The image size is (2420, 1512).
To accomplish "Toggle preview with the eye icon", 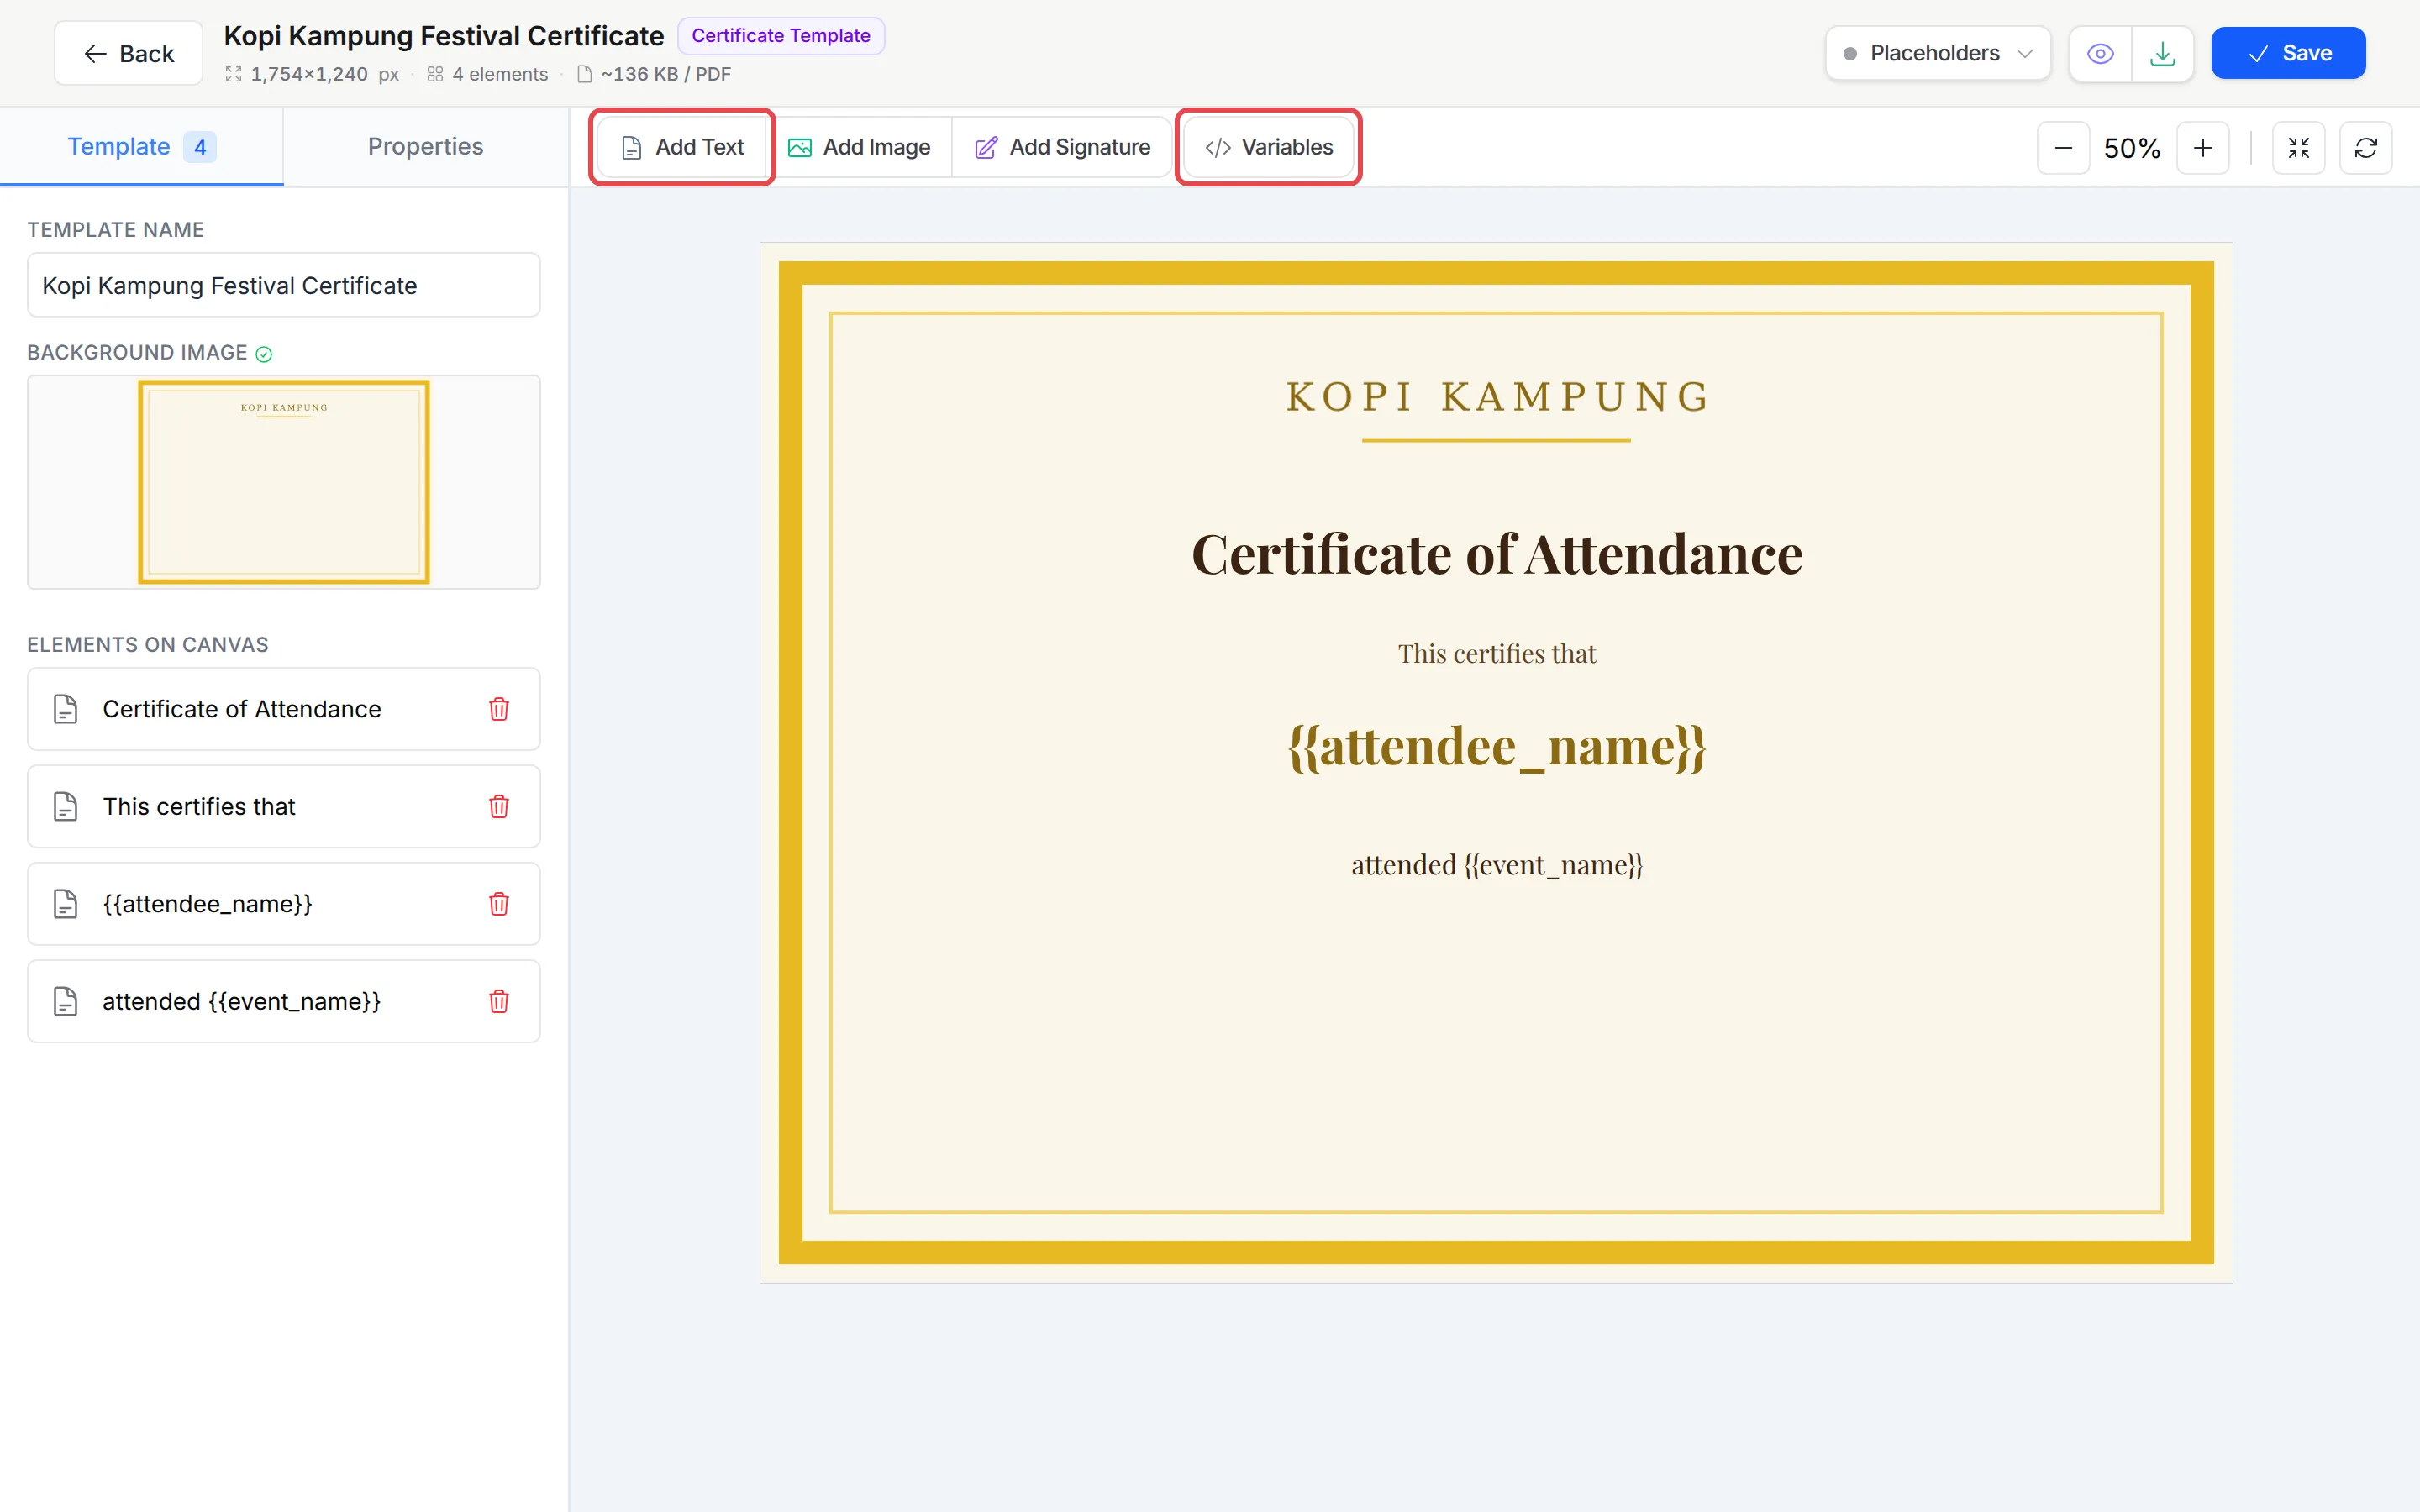I will 2100,53.
